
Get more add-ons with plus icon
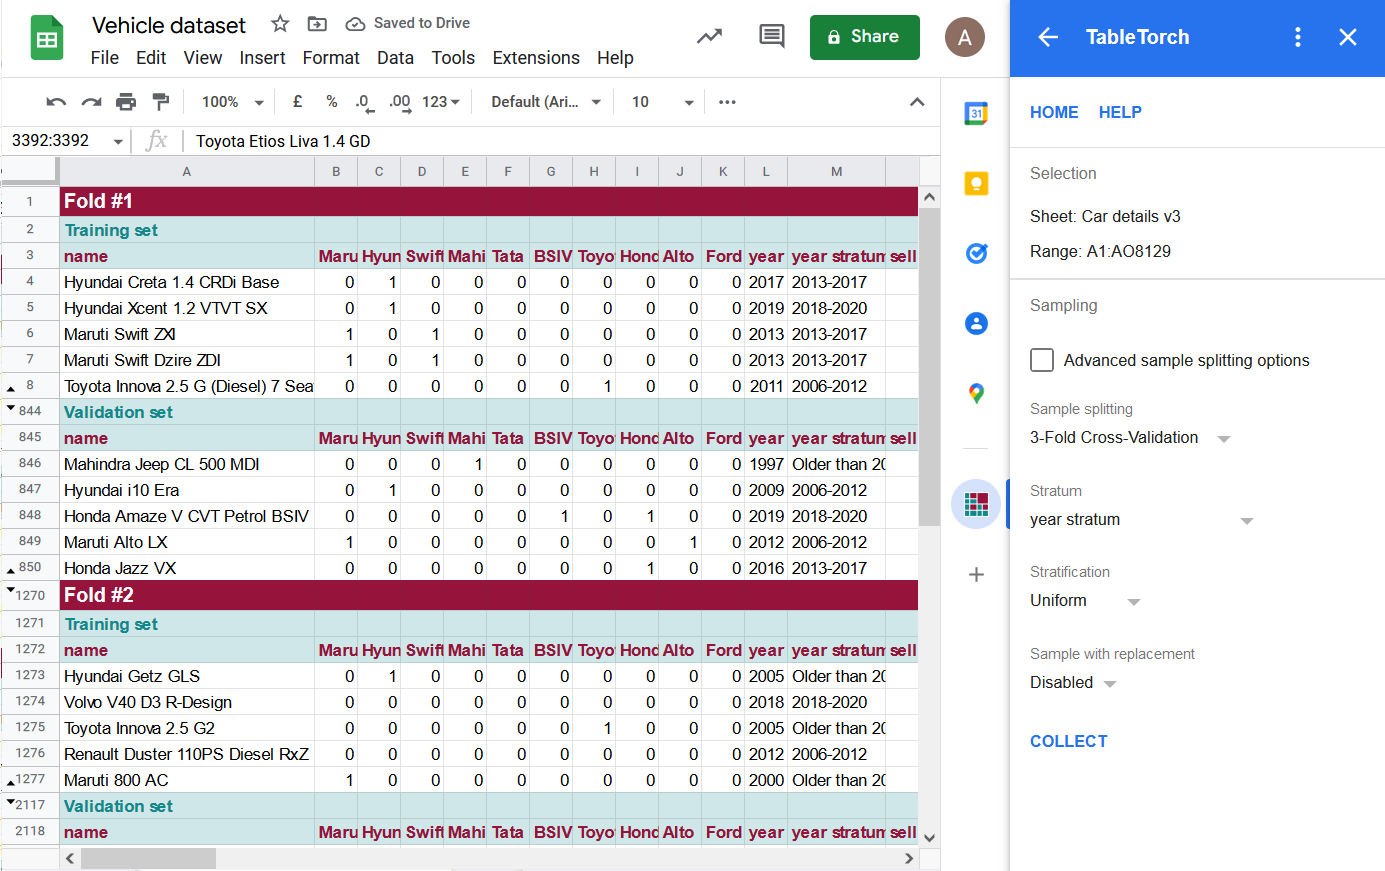click(976, 574)
